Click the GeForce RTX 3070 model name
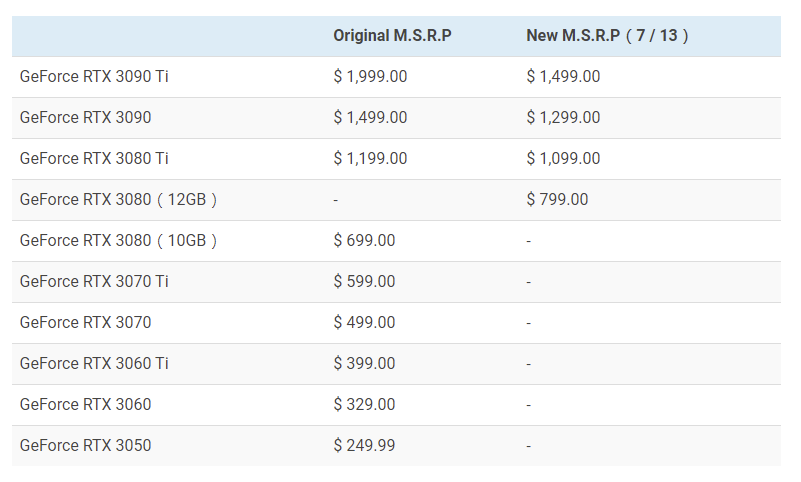801x482 pixels. (86, 322)
